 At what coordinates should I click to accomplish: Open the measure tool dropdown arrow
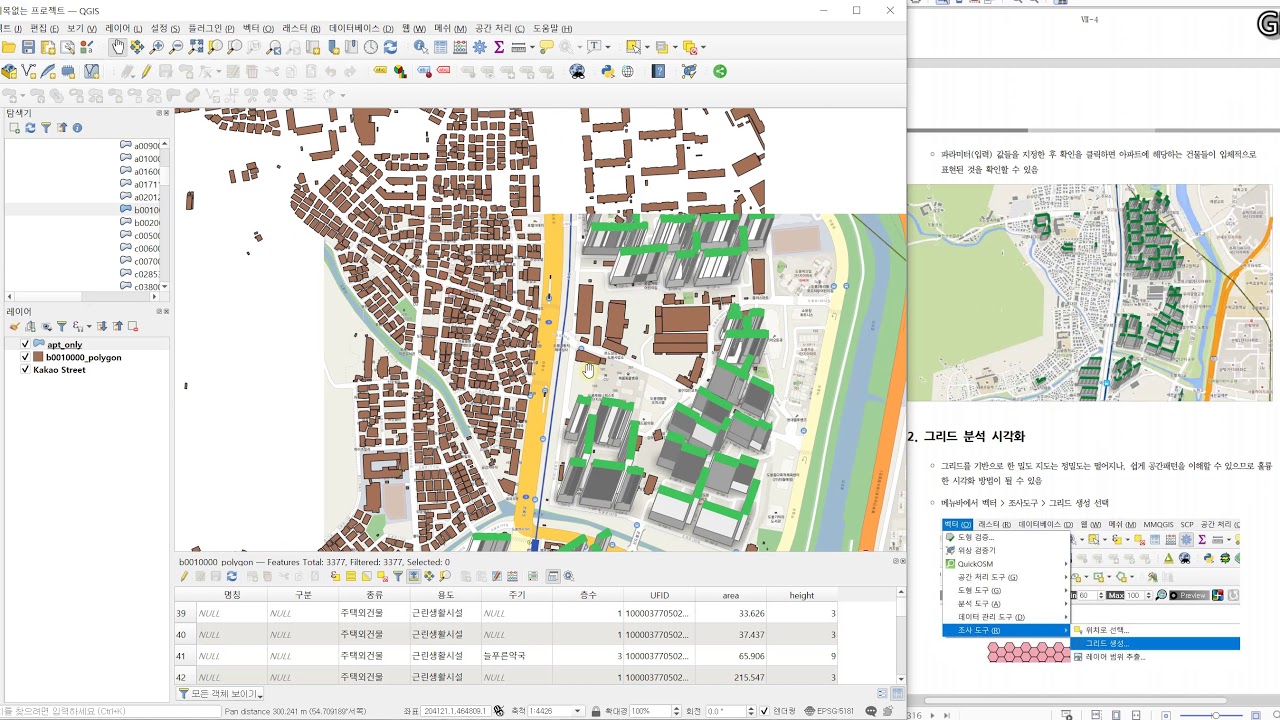532,47
